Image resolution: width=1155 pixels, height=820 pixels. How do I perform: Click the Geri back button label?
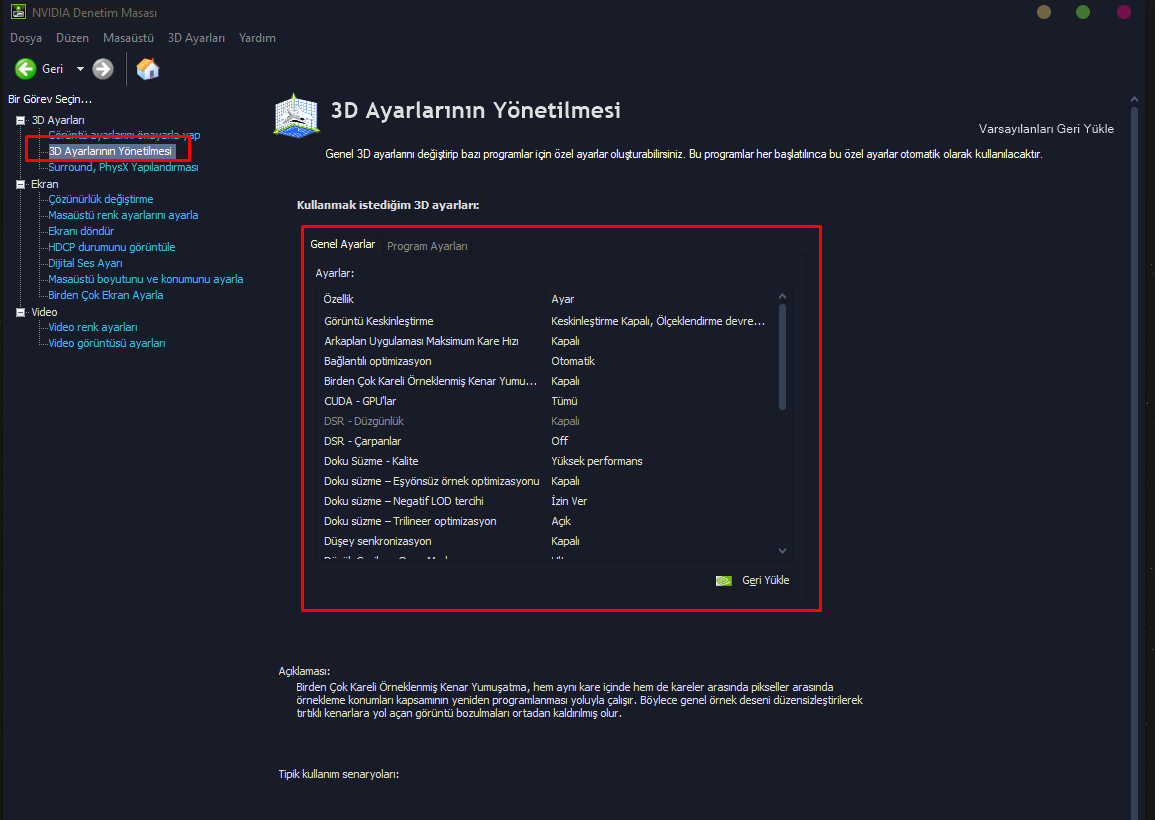tap(52, 69)
